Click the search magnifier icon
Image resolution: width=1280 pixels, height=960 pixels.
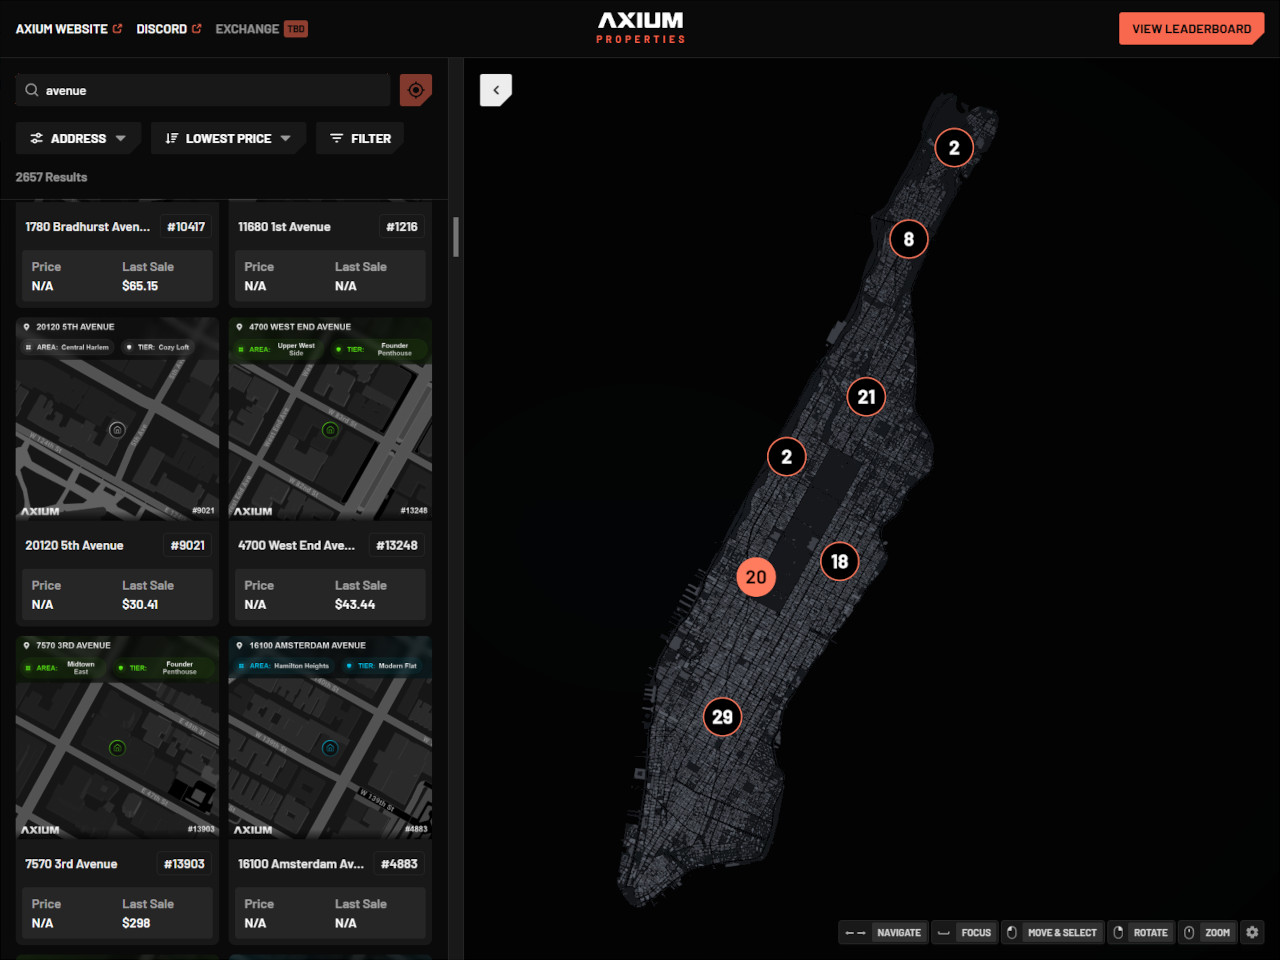click(x=32, y=90)
